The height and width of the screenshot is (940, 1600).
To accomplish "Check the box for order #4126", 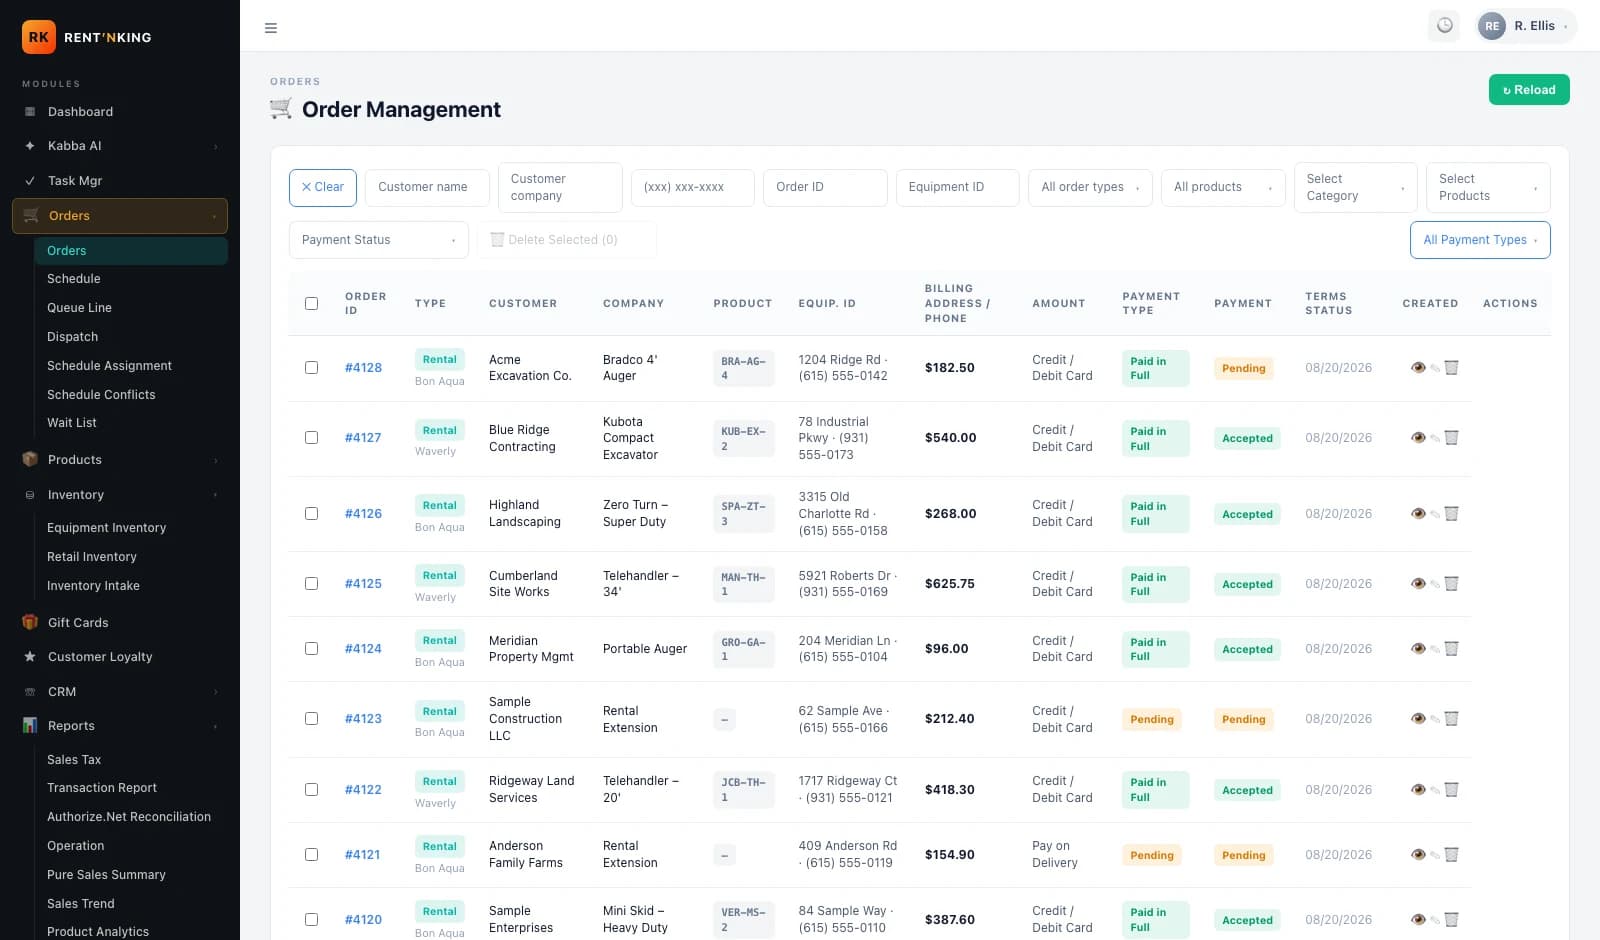I will click(x=311, y=514).
